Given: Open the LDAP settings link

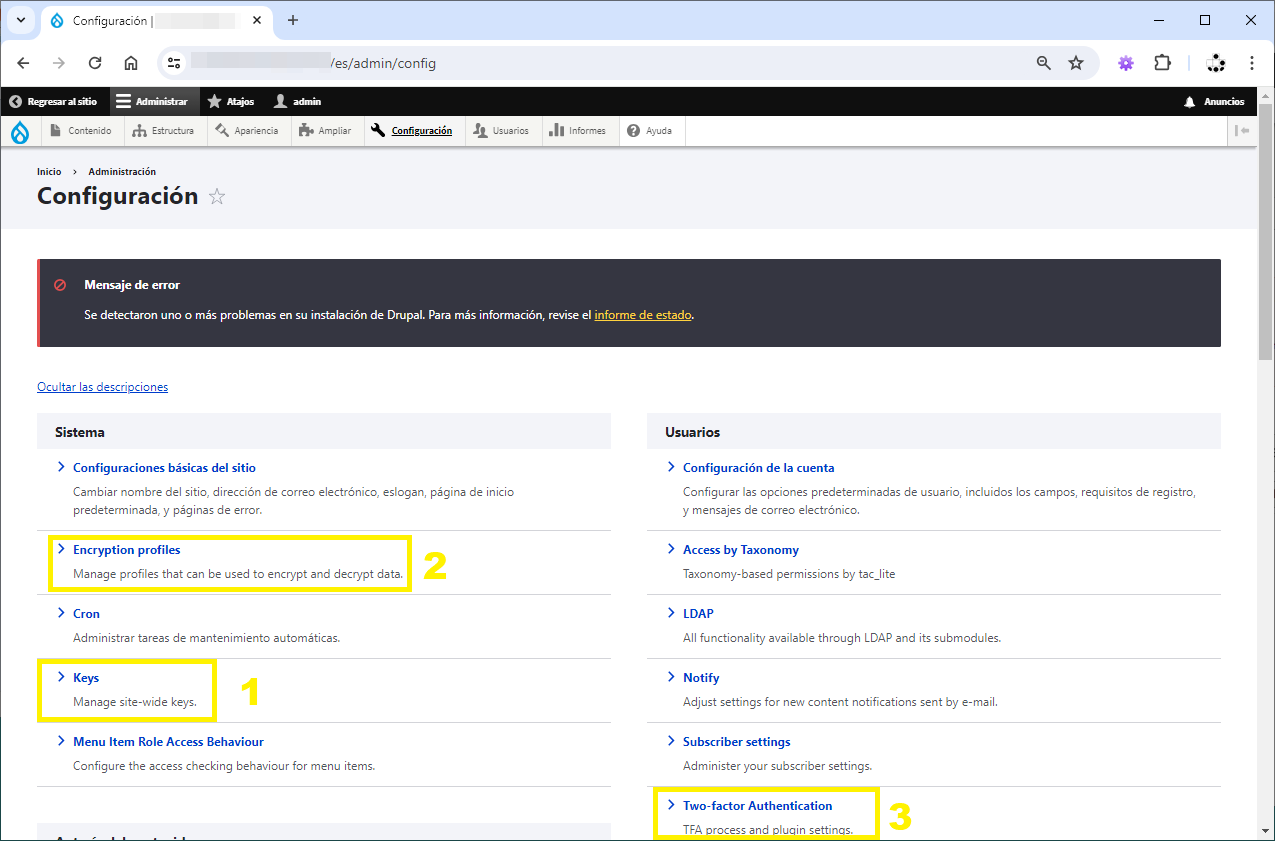Looking at the screenshot, I should [698, 613].
